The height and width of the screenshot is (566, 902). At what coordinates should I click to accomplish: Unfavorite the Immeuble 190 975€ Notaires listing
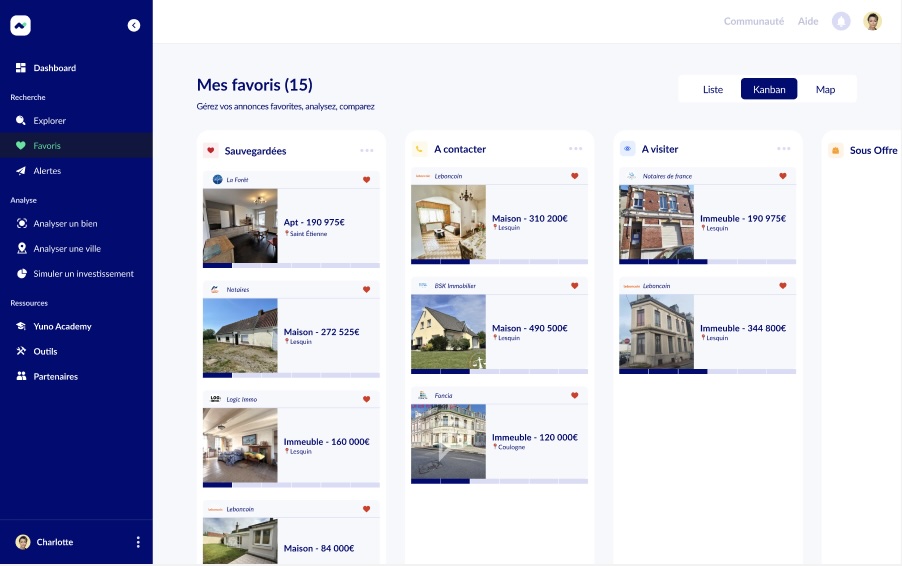[783, 176]
